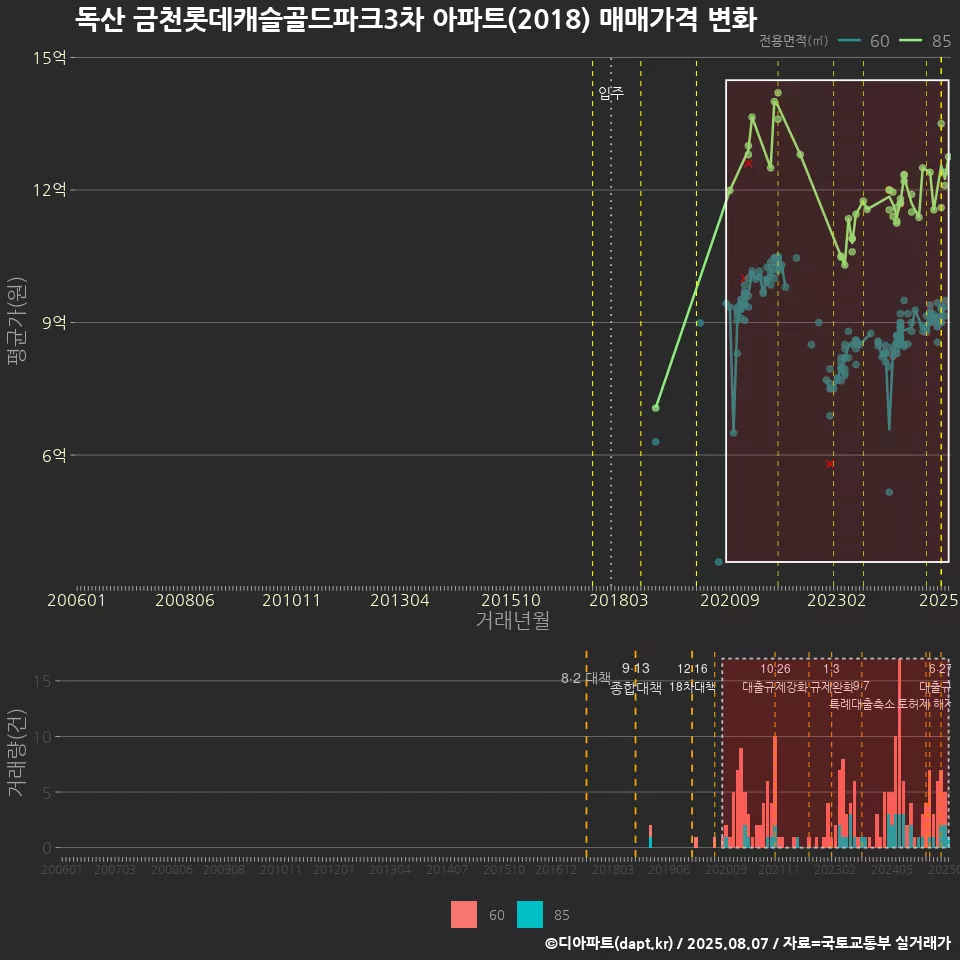Click the 10 label on volume axis
960x960 pixels.
click(42, 737)
